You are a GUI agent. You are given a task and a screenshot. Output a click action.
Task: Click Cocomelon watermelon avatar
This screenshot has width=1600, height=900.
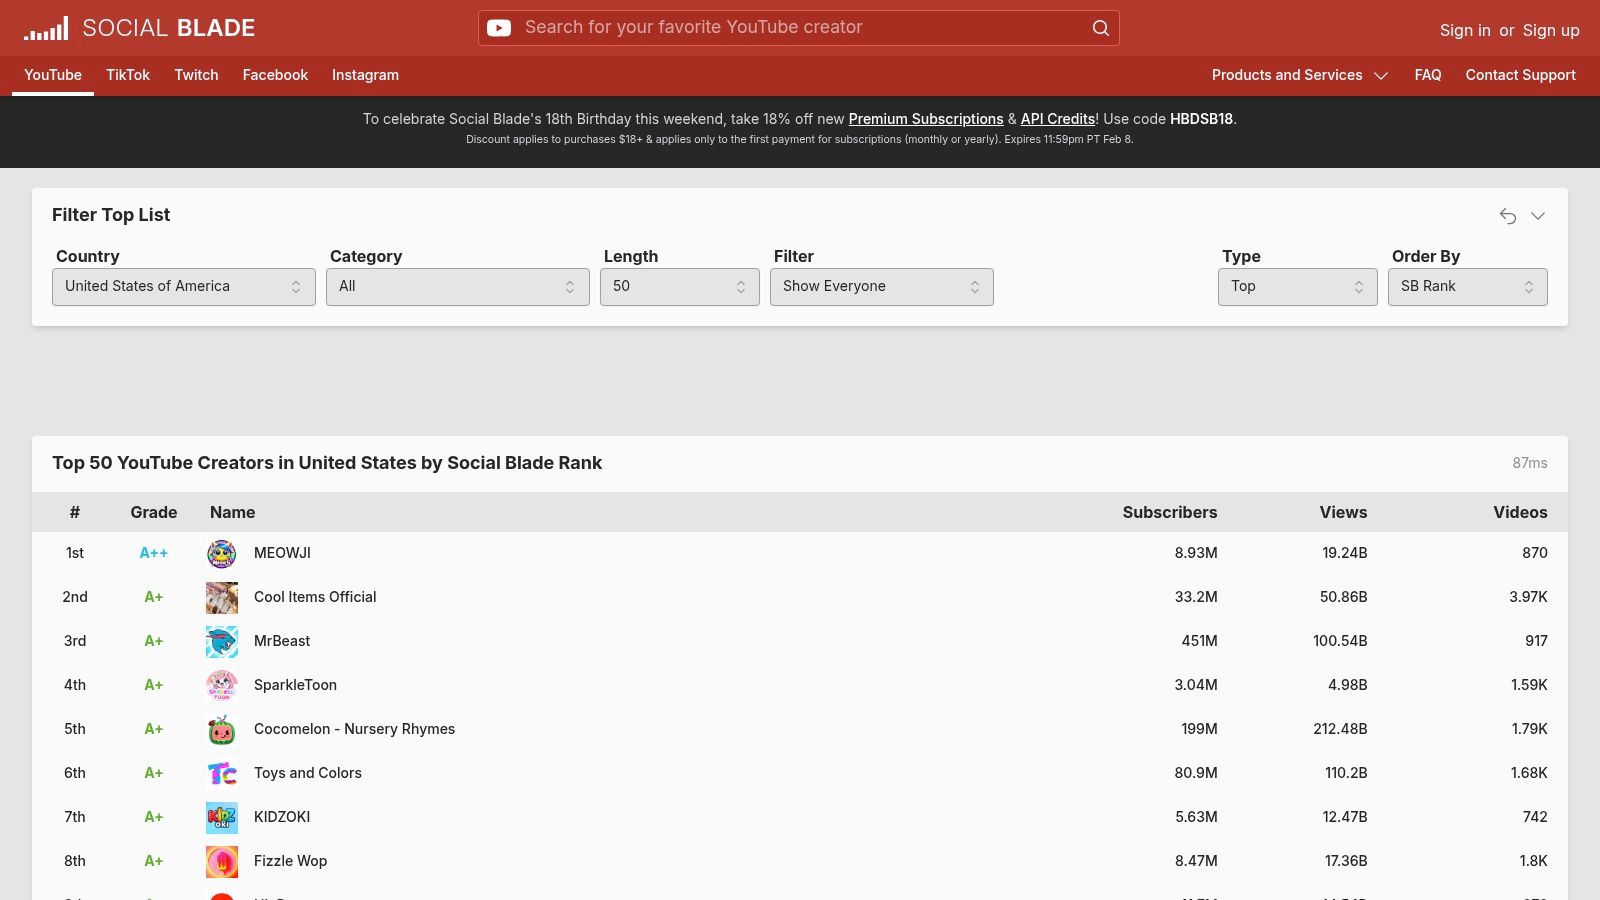click(x=222, y=730)
